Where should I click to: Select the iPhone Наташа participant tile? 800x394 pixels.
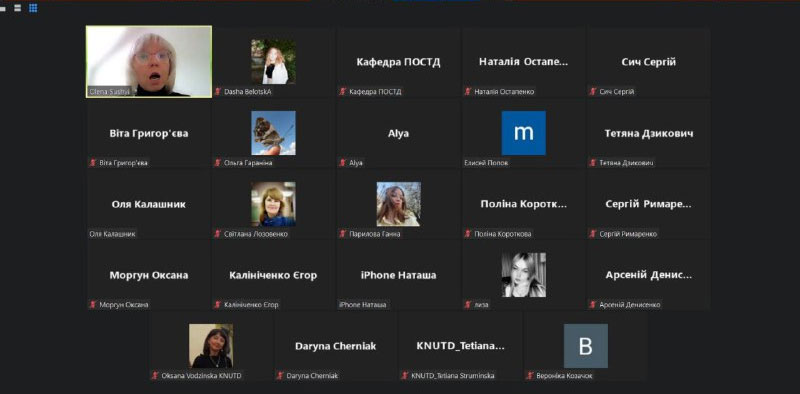[398, 275]
